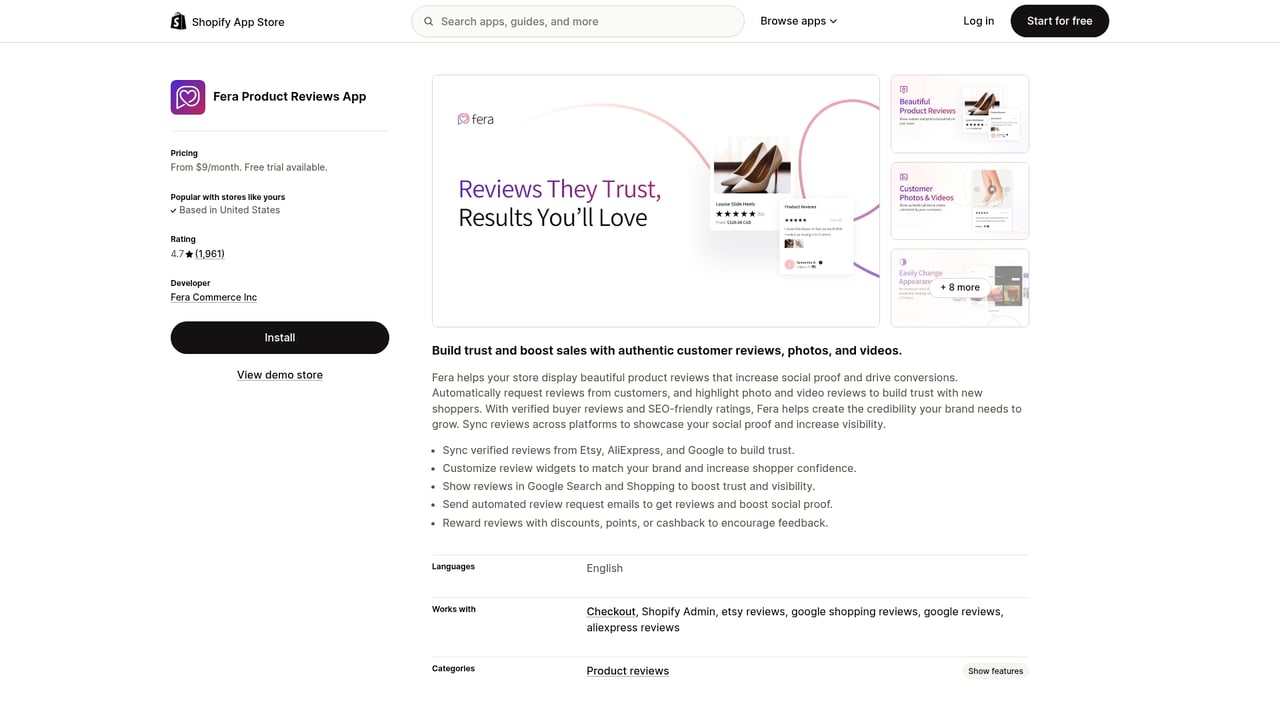Click the Easily Change Appearance contrast icon
Viewport: 1280px width, 720px height.
click(x=903, y=263)
